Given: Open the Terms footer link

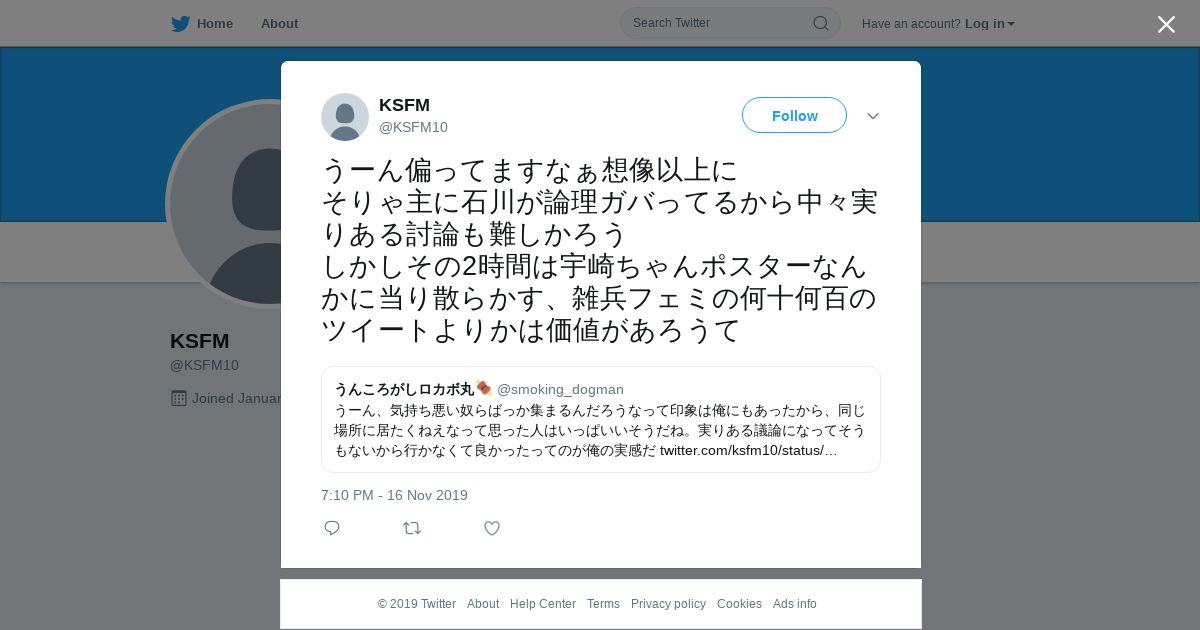Looking at the screenshot, I should pyautogui.click(x=603, y=604).
